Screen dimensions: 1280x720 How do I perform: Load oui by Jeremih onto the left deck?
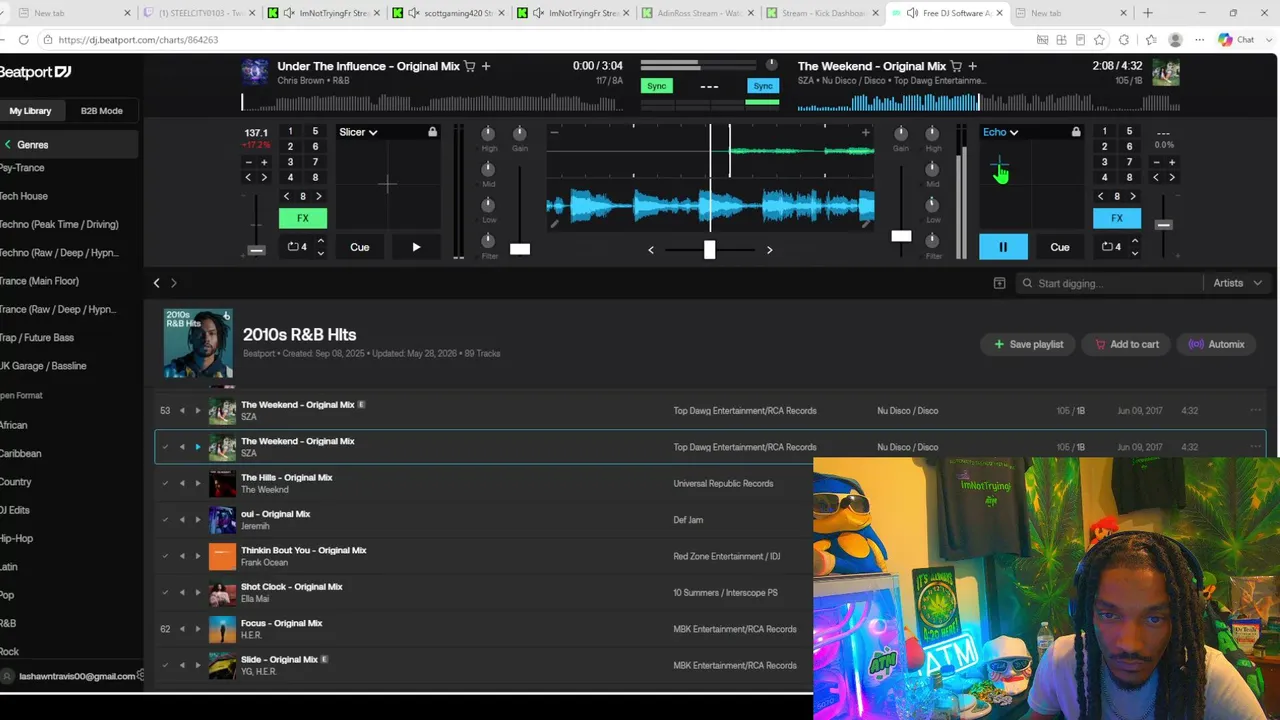pos(182,520)
